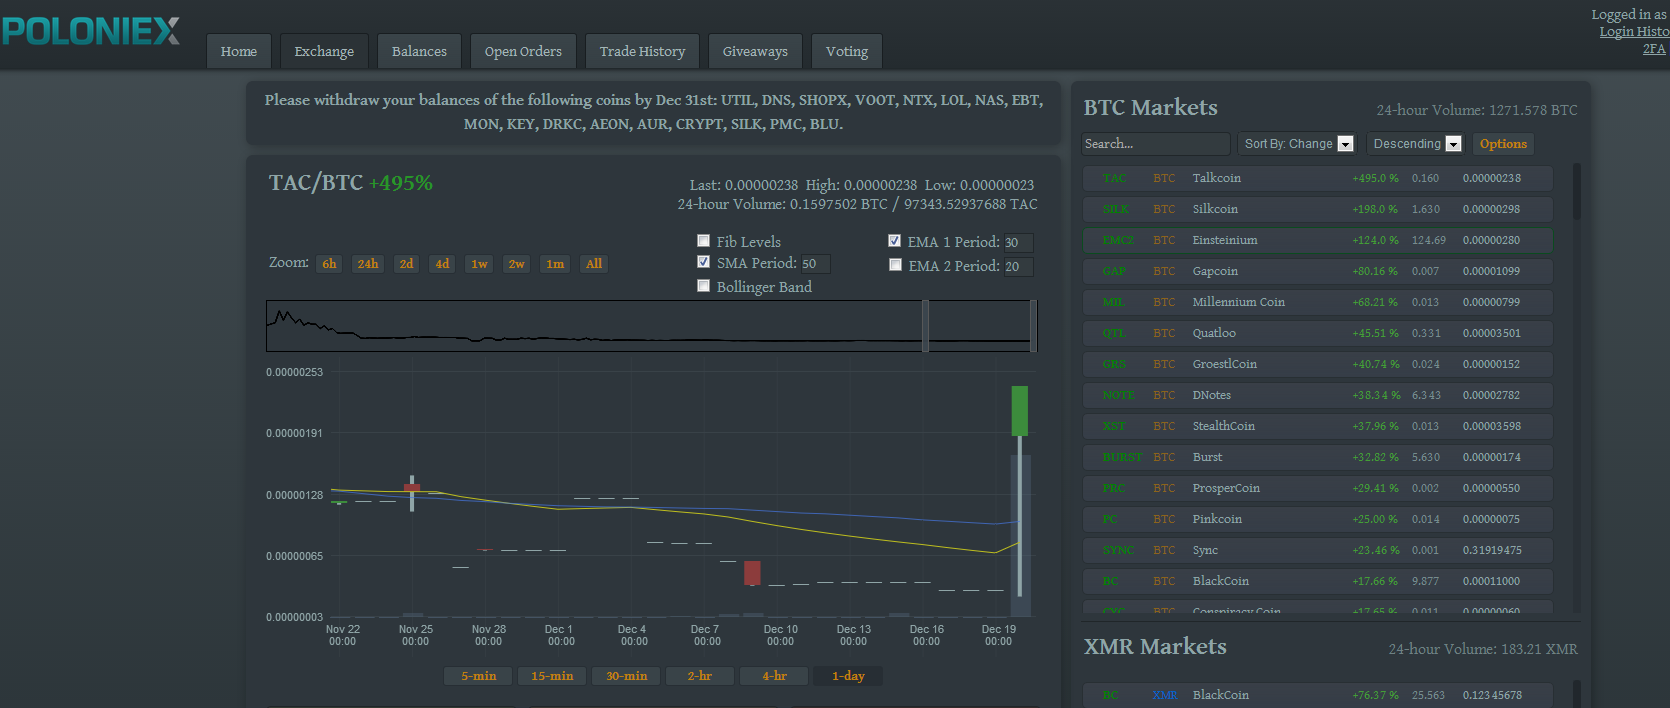The image size is (1670, 708).
Task: Select the Gapcoin market row
Action: click(x=1318, y=271)
